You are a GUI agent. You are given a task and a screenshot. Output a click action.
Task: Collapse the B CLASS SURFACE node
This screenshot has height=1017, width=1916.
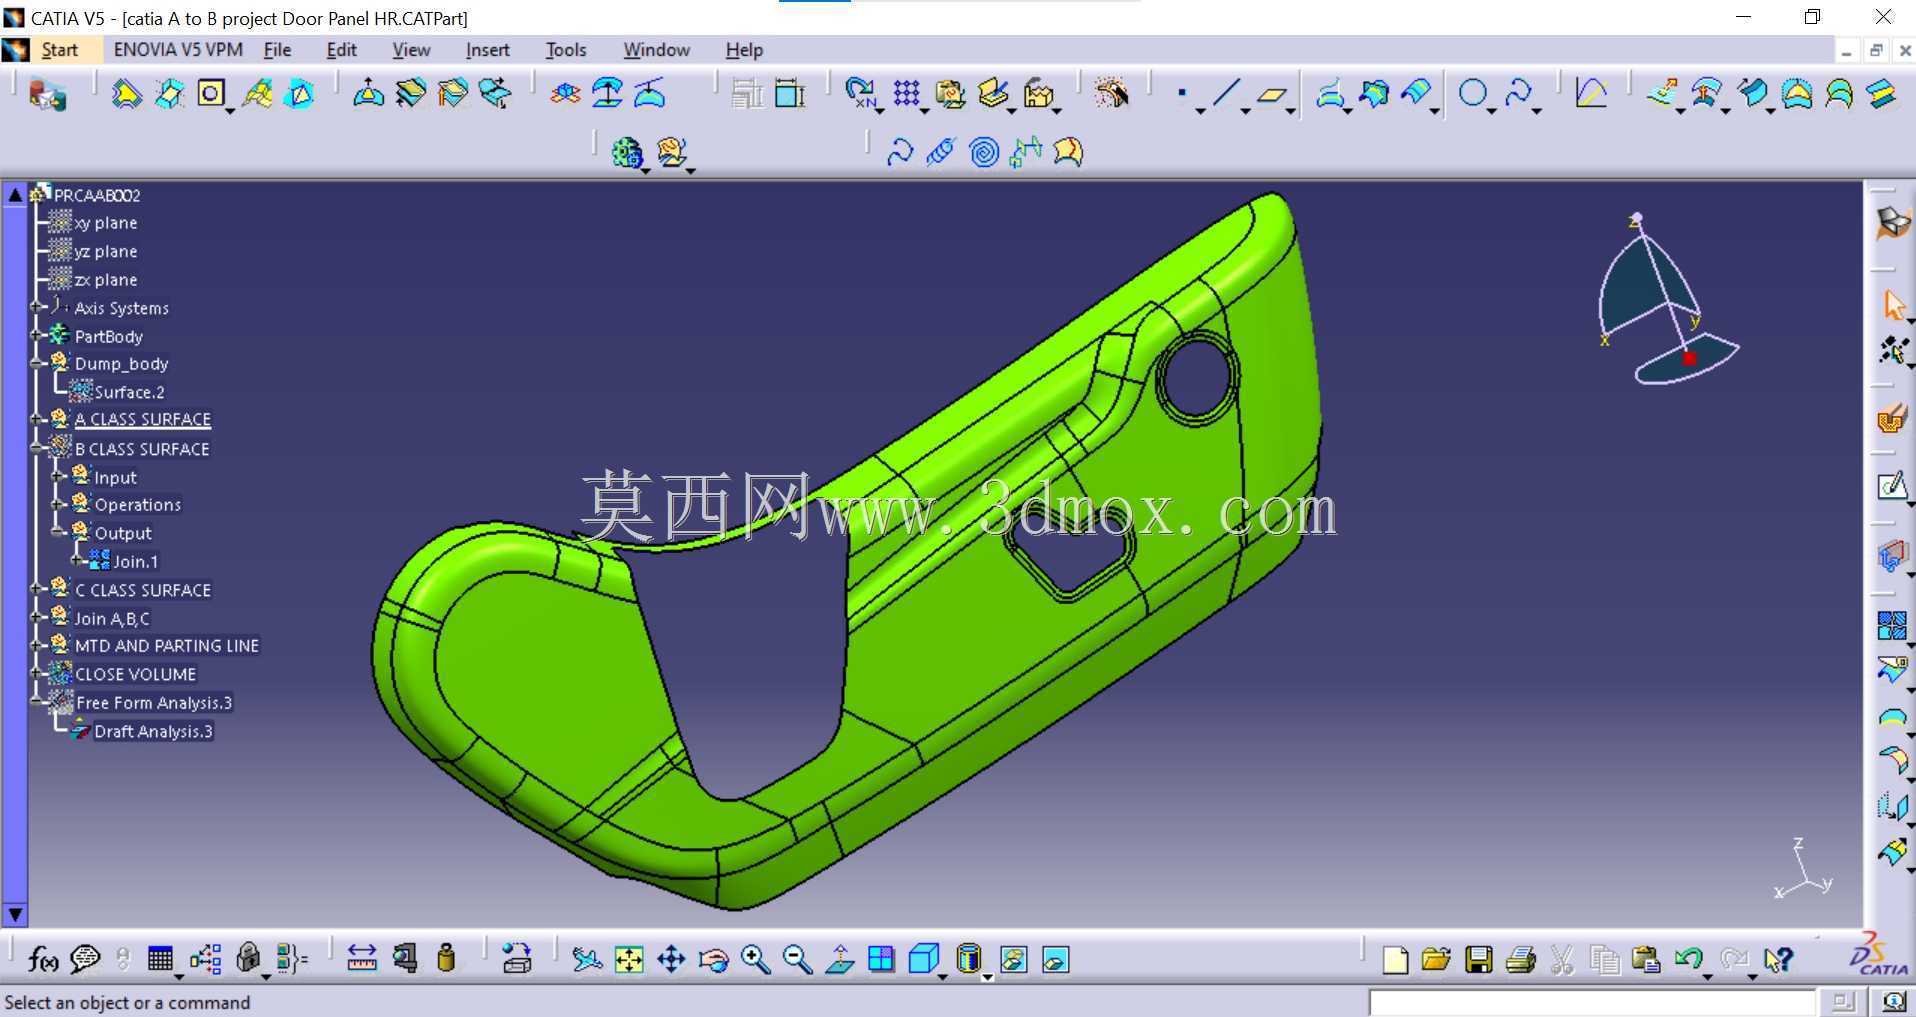[x=36, y=448]
